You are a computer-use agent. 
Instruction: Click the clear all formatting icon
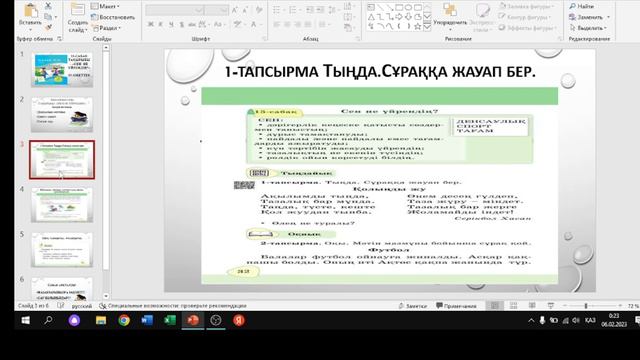click(259, 10)
